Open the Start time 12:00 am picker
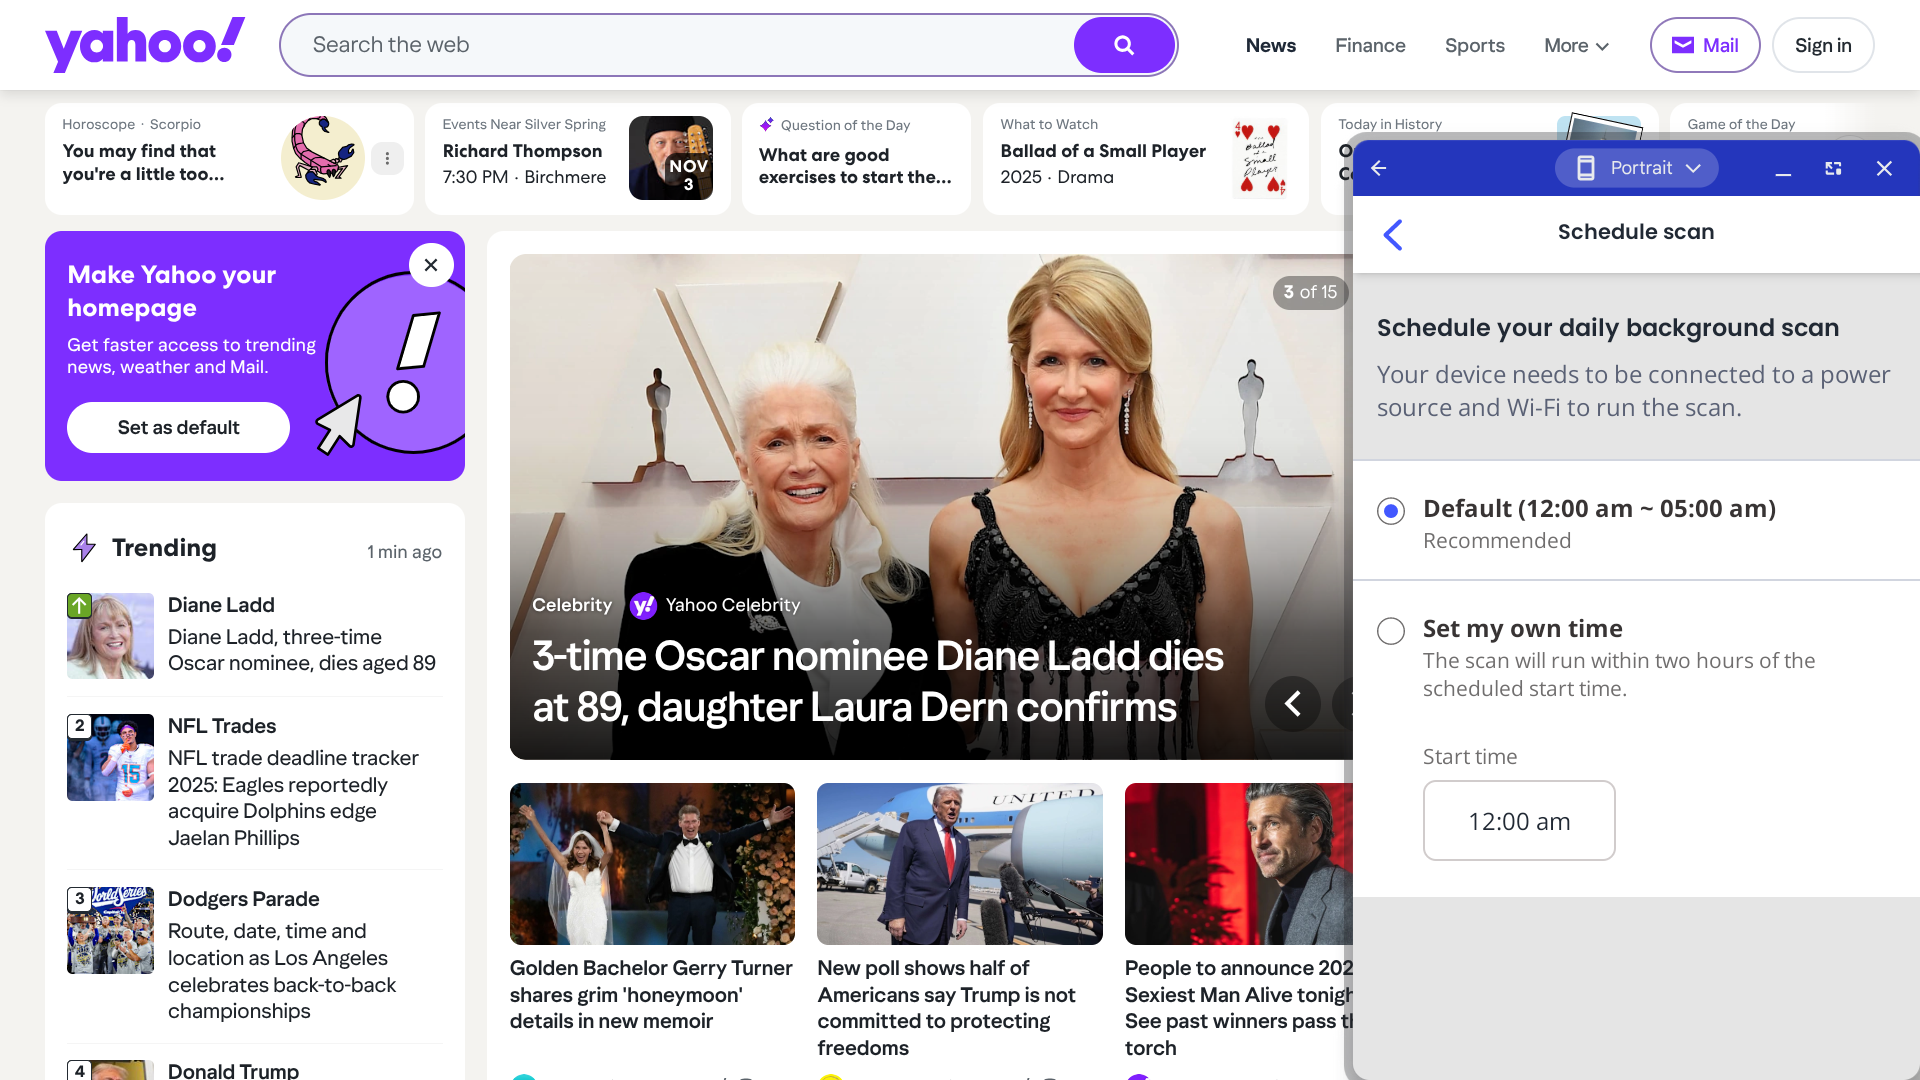 pos(1519,821)
